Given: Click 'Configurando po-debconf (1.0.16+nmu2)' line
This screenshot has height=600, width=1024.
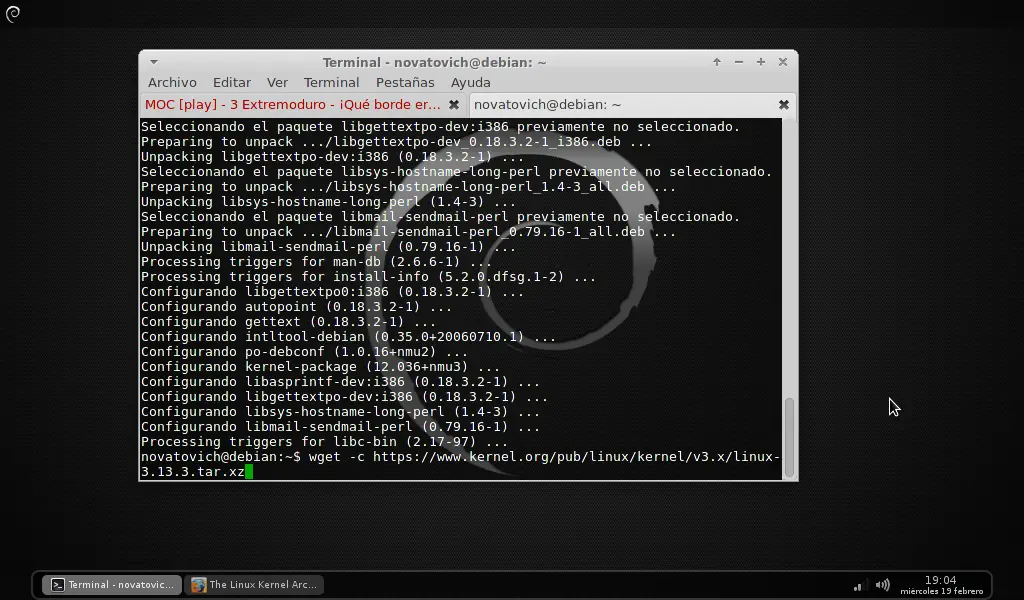Looking at the screenshot, I should (x=304, y=352).
